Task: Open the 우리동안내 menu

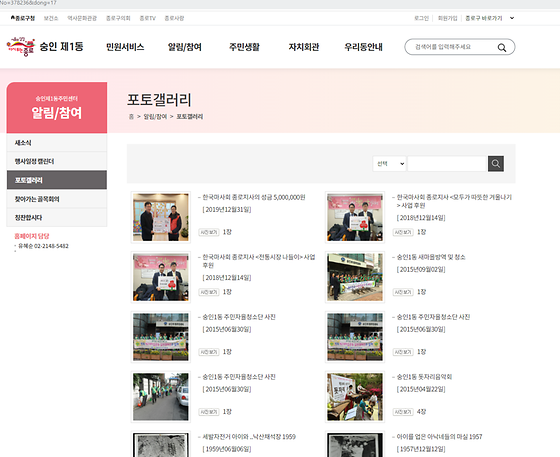Action: pos(363,47)
